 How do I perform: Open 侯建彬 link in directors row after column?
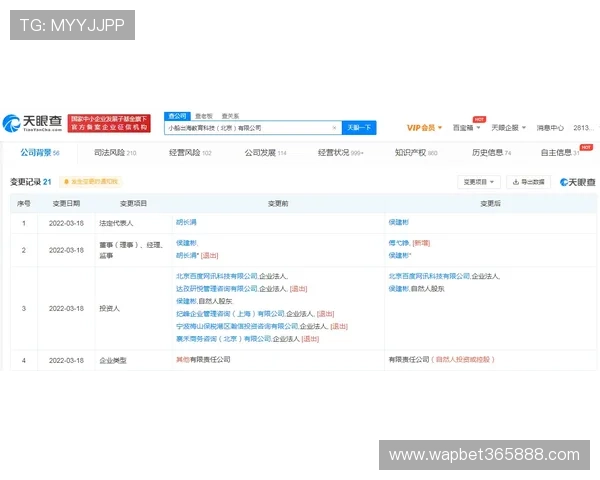pos(399,255)
